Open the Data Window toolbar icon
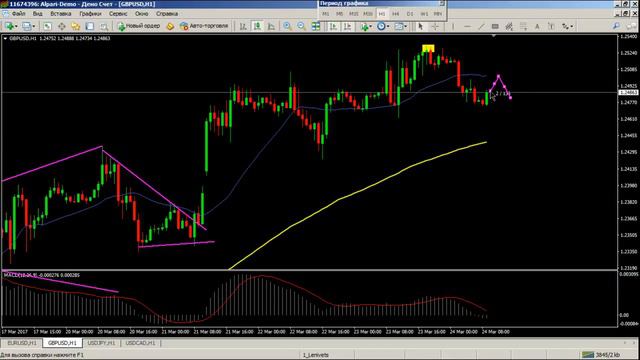This screenshot has width=640, height=360. [62, 26]
